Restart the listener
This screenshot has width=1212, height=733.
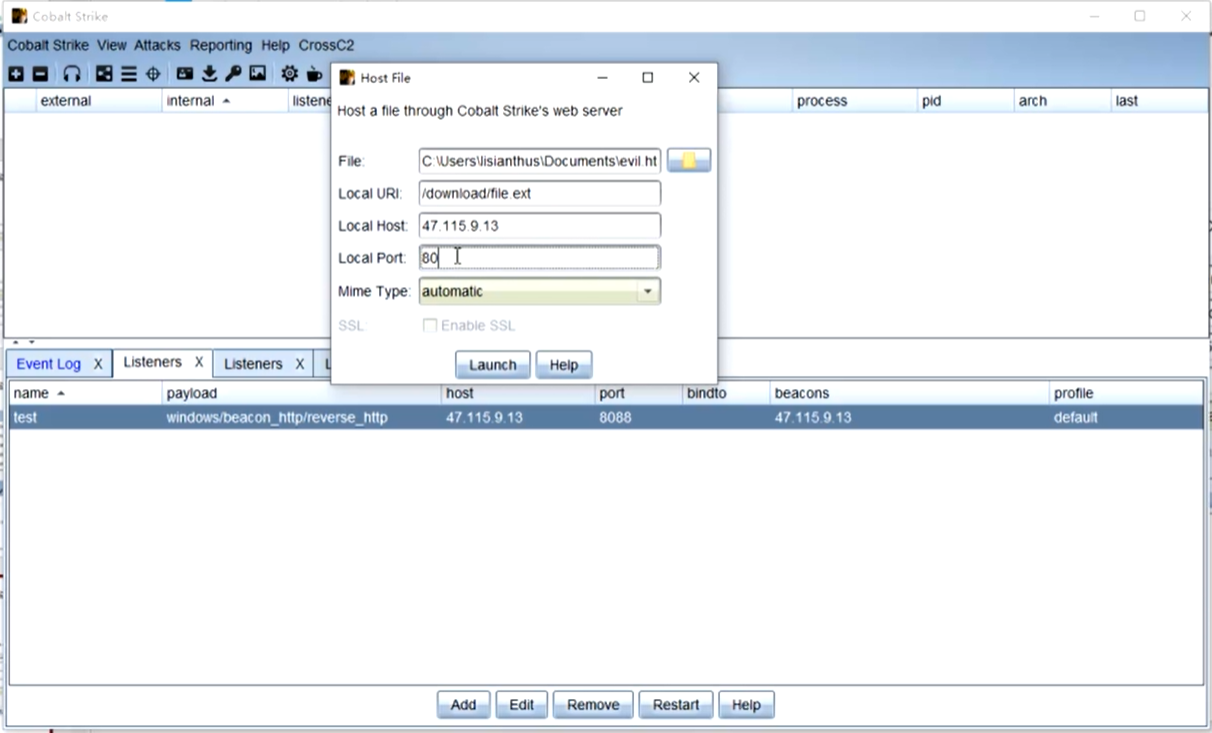(676, 705)
